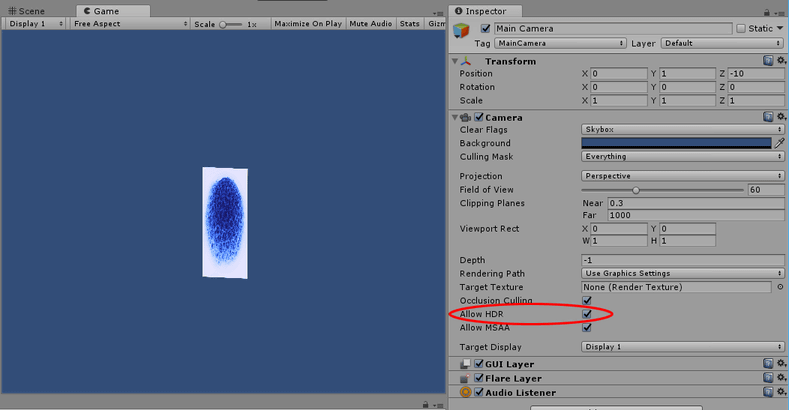789x410 pixels.
Task: Disable the GUI Layer component checkbox
Action: [x=479, y=364]
